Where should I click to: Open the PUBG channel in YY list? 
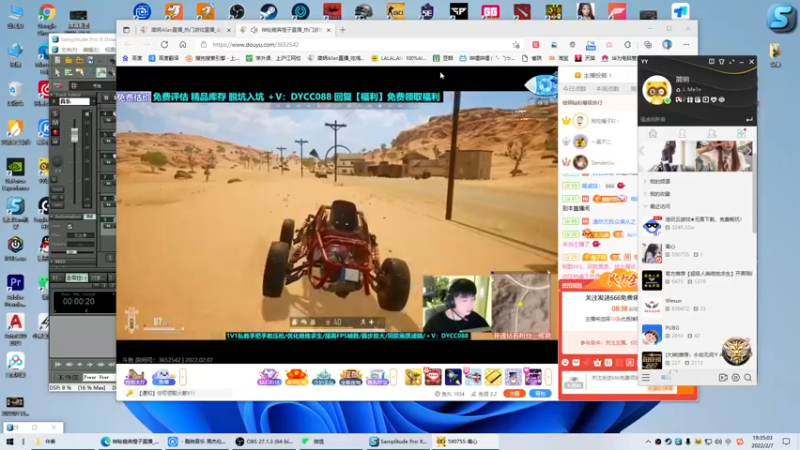(x=696, y=334)
